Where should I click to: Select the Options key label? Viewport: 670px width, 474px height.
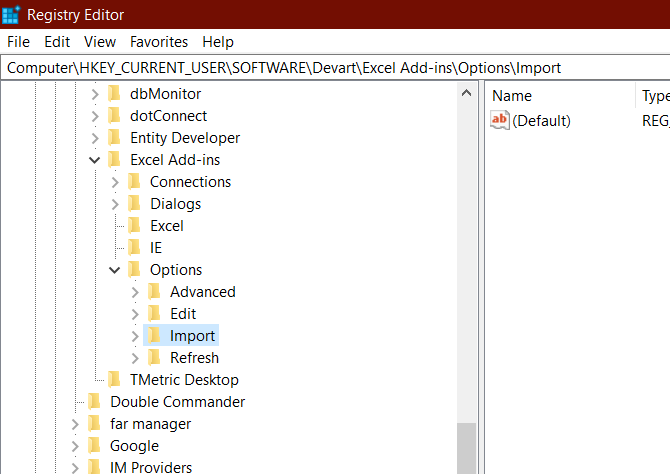[x=176, y=270]
